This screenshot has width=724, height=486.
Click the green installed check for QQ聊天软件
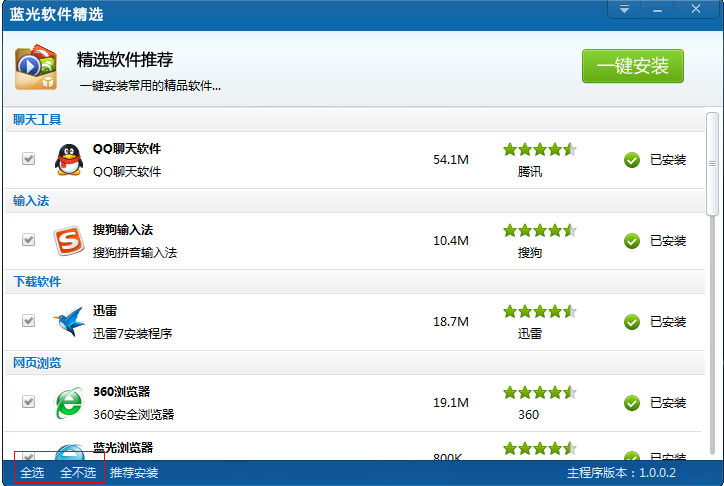(632, 160)
